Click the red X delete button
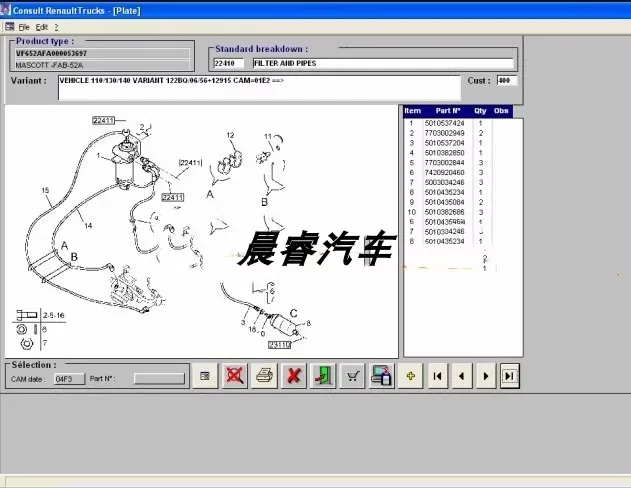The image size is (631, 488). [x=294, y=376]
